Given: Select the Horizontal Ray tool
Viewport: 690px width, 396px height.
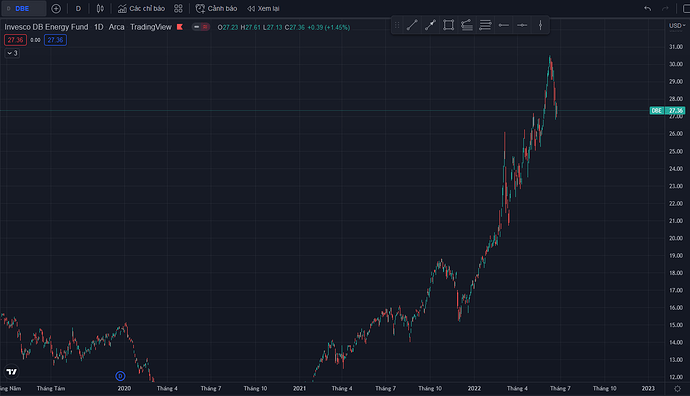Looking at the screenshot, I should tap(504, 25).
